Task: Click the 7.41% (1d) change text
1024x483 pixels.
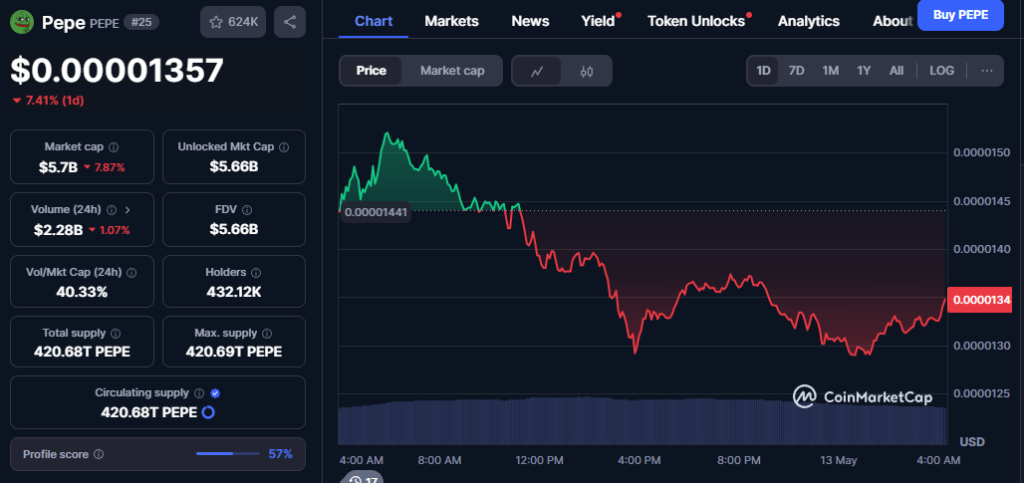Action: tap(55, 101)
